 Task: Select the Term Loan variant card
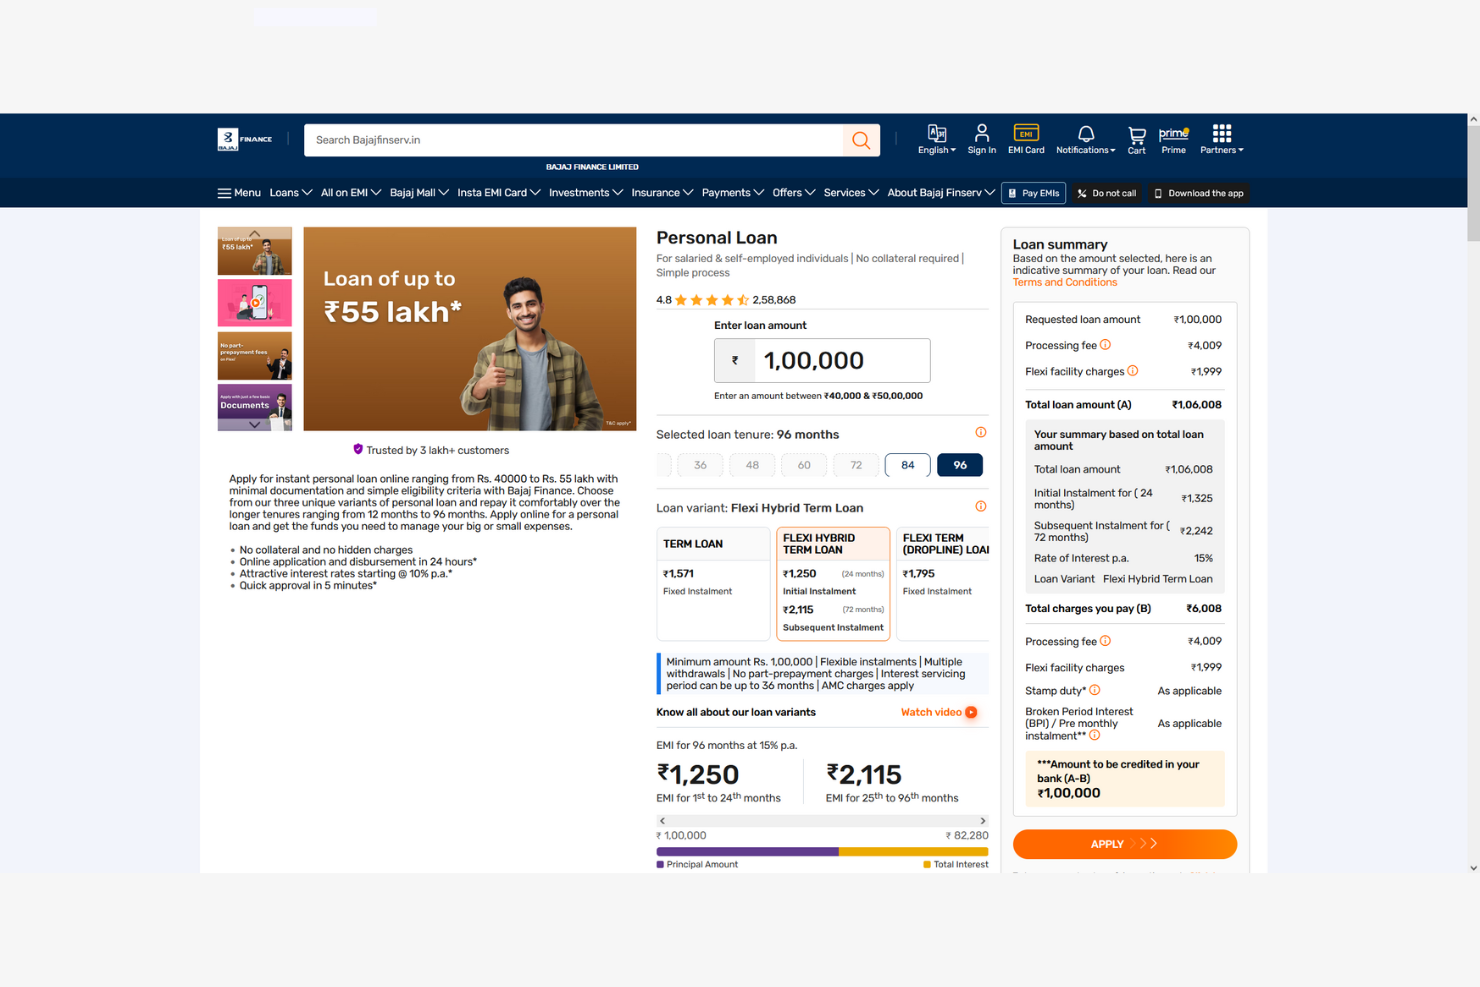click(x=713, y=583)
